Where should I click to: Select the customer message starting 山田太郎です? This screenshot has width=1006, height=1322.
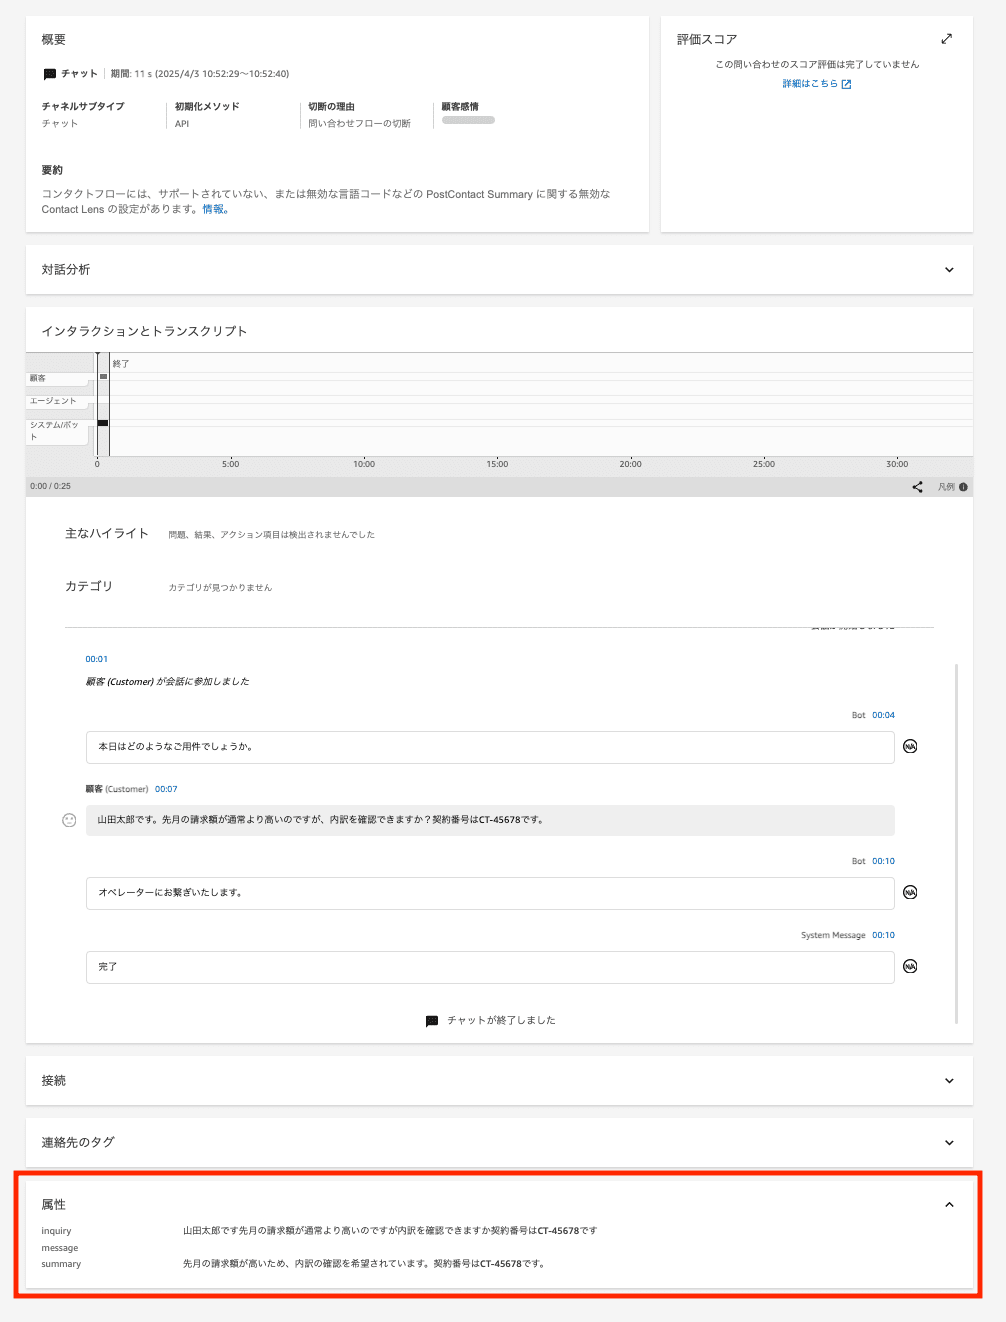pyautogui.click(x=490, y=820)
